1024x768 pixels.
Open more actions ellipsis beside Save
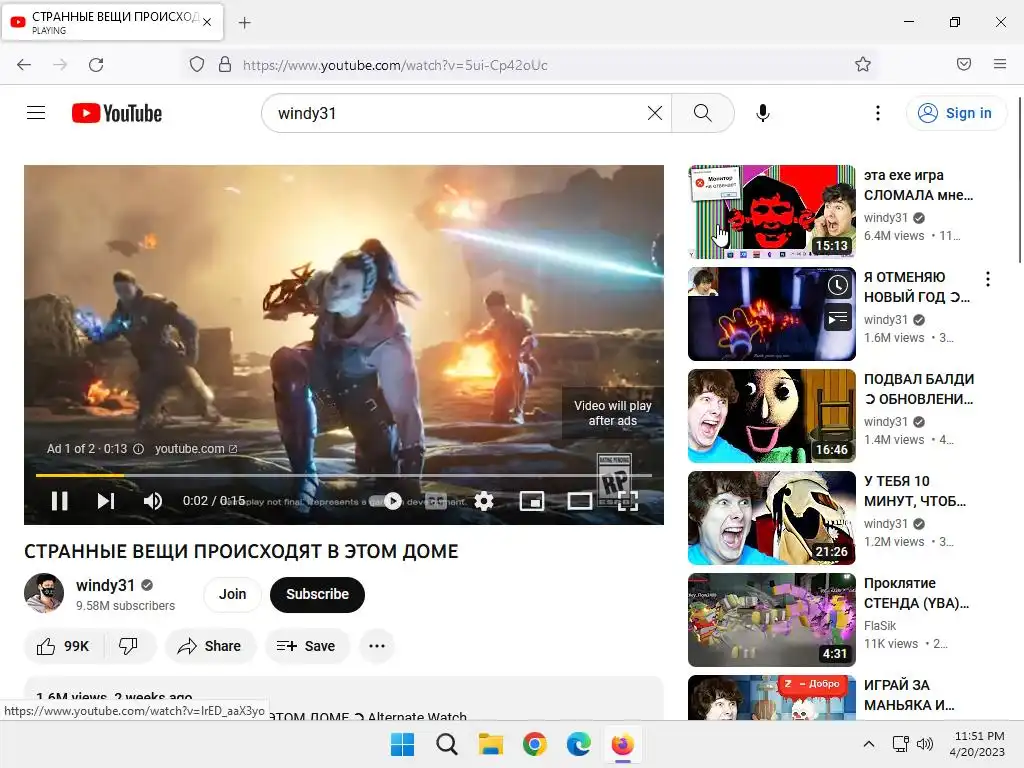(x=377, y=646)
